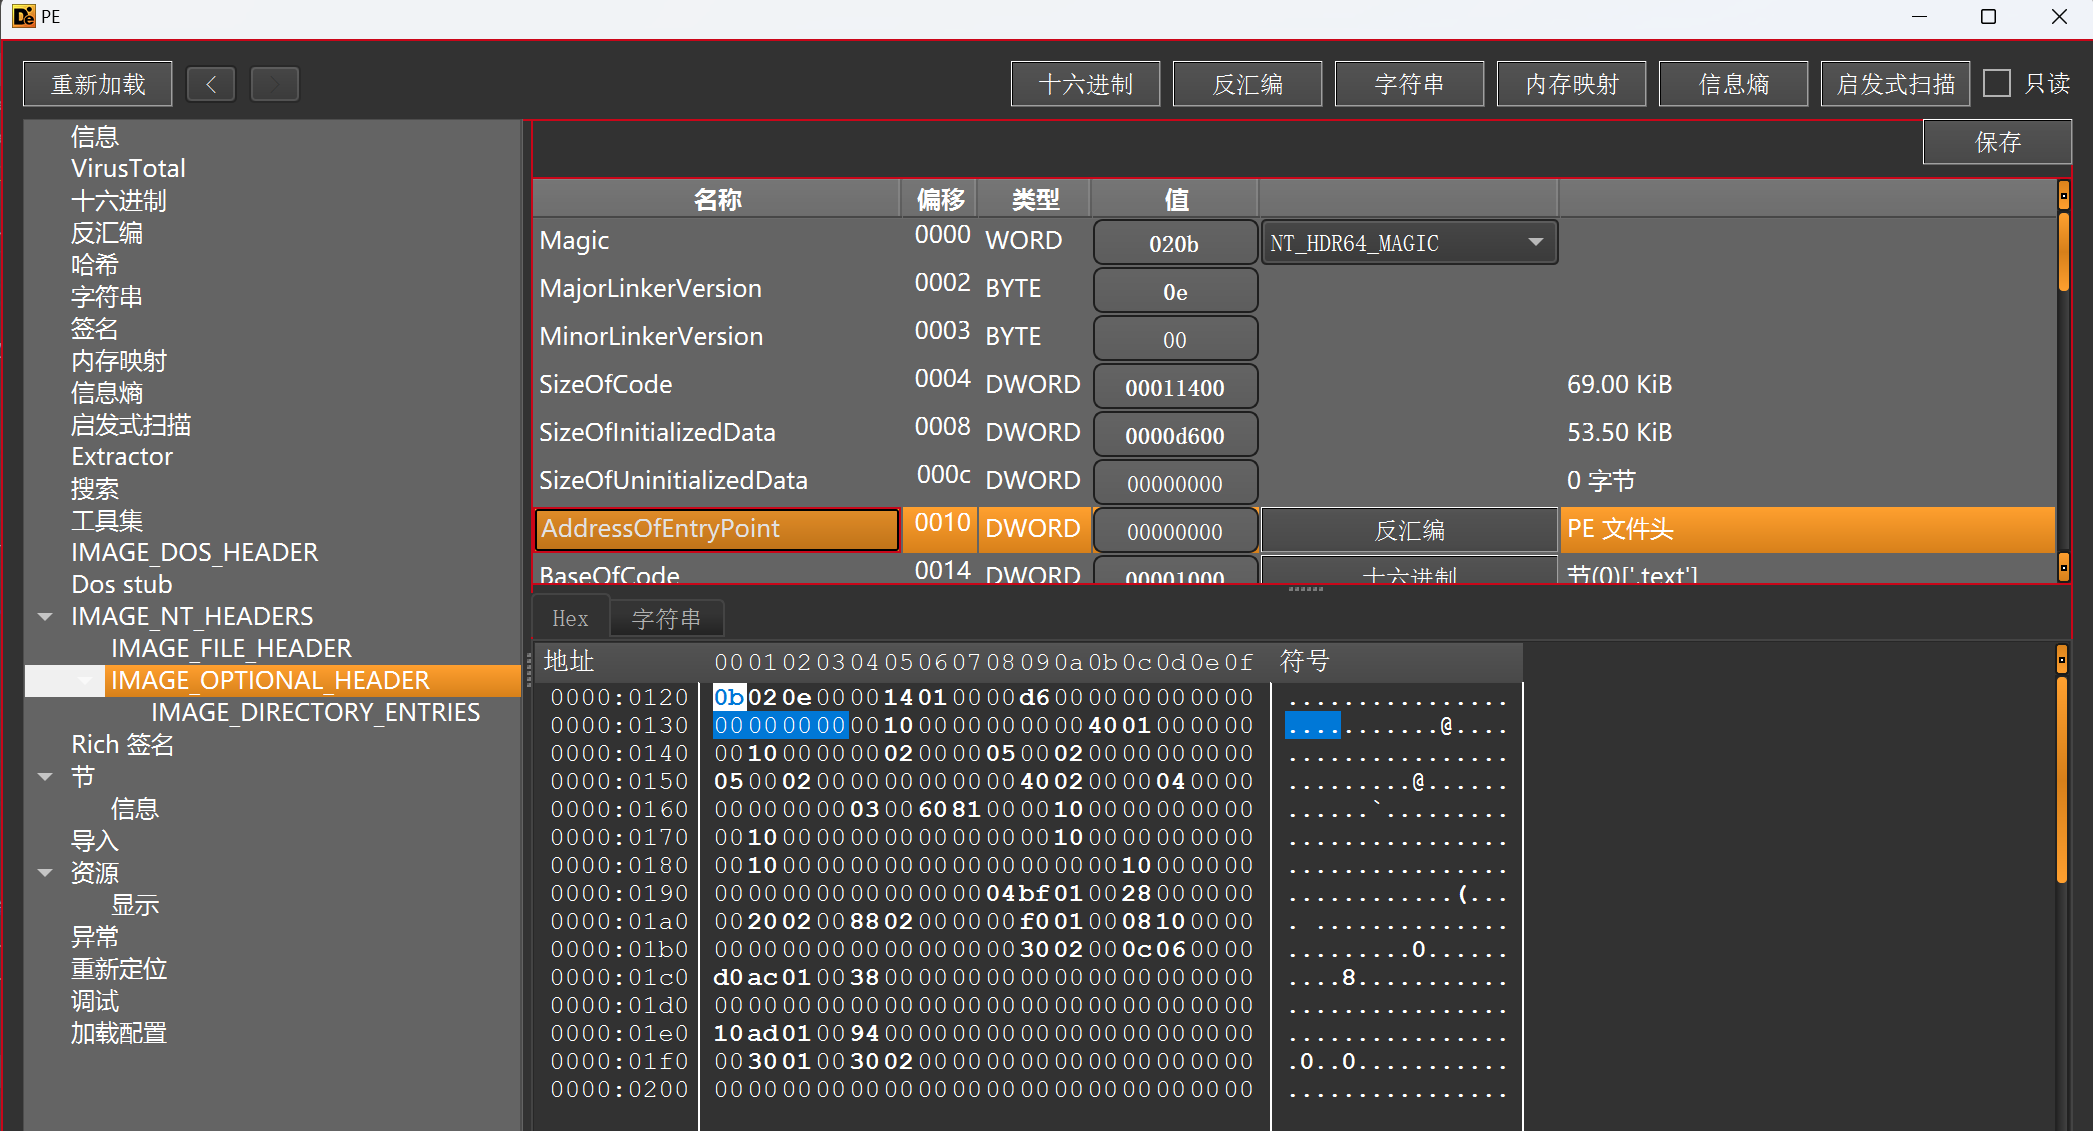The height and width of the screenshot is (1131, 2093).
Task: Select 反汇编 in the left tree
Action: pyautogui.click(x=107, y=233)
